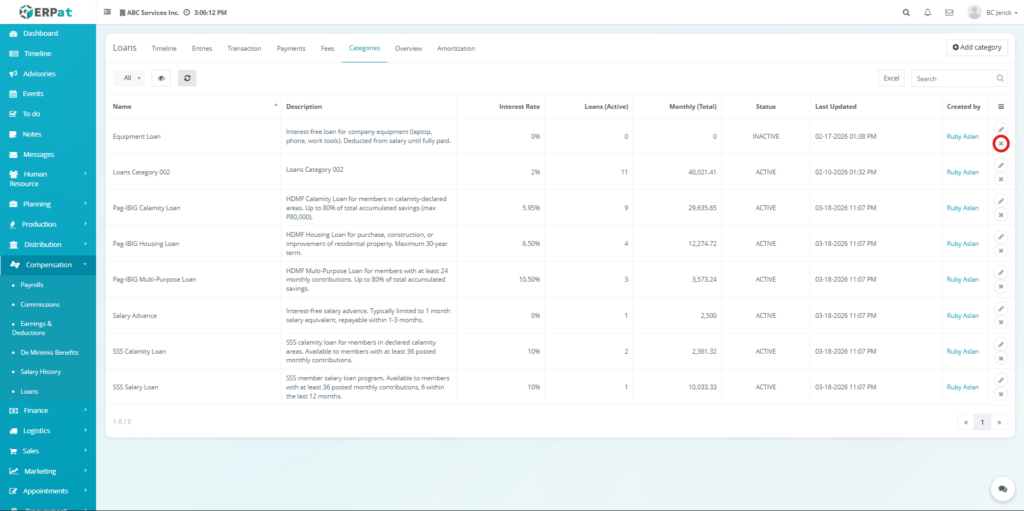Export table using Excel button
This screenshot has width=1024, height=511.
tap(891, 78)
